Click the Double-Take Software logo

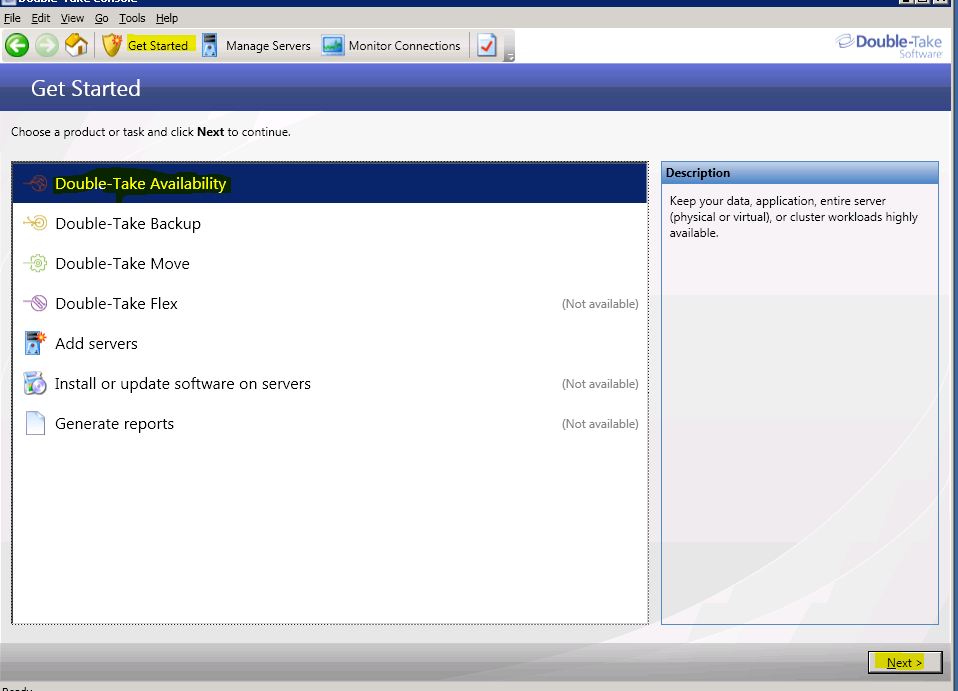click(x=889, y=46)
